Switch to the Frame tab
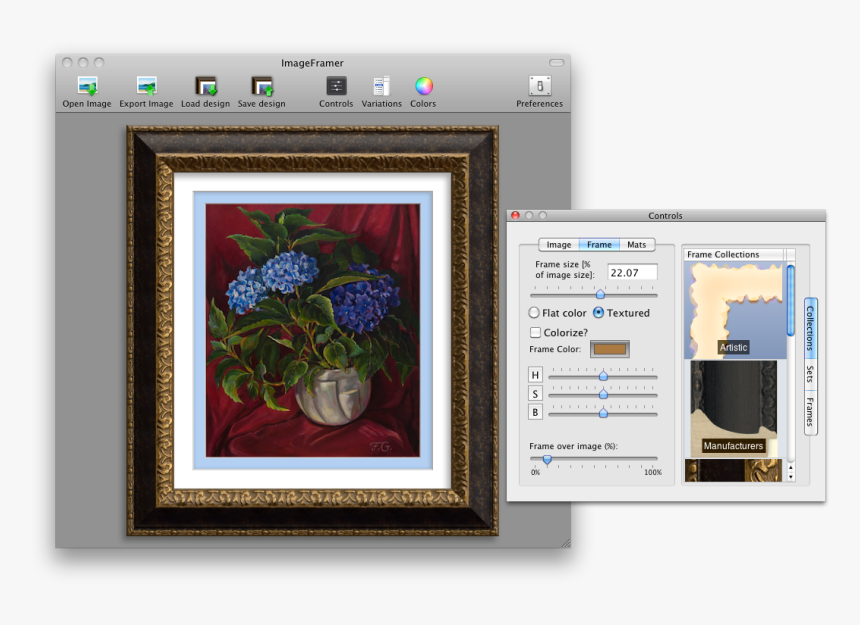The height and width of the screenshot is (625, 860). (599, 245)
